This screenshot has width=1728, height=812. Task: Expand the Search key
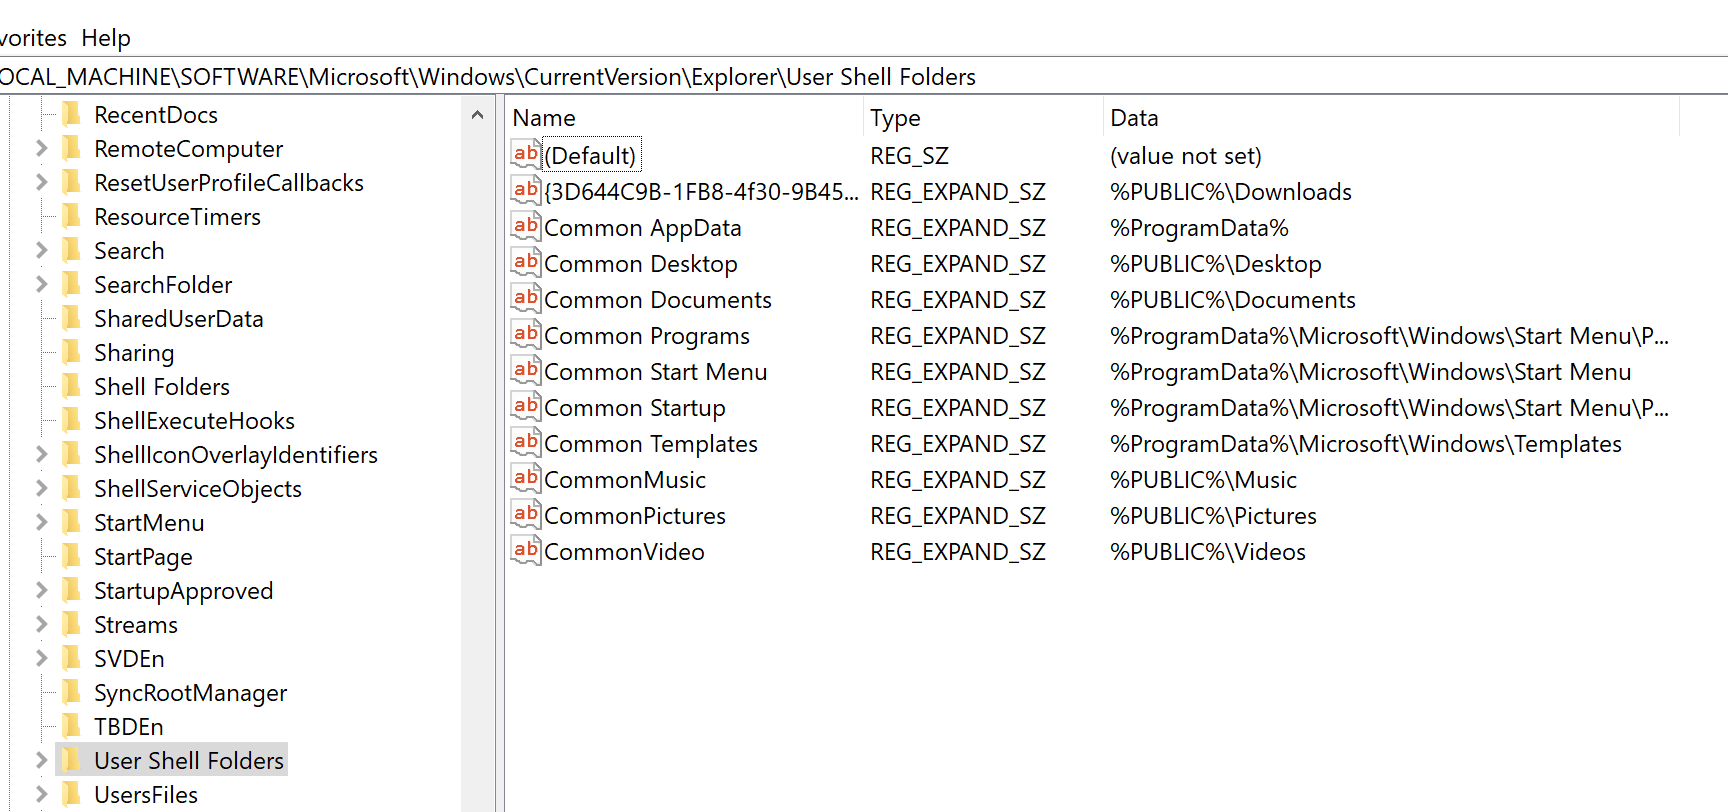41,250
